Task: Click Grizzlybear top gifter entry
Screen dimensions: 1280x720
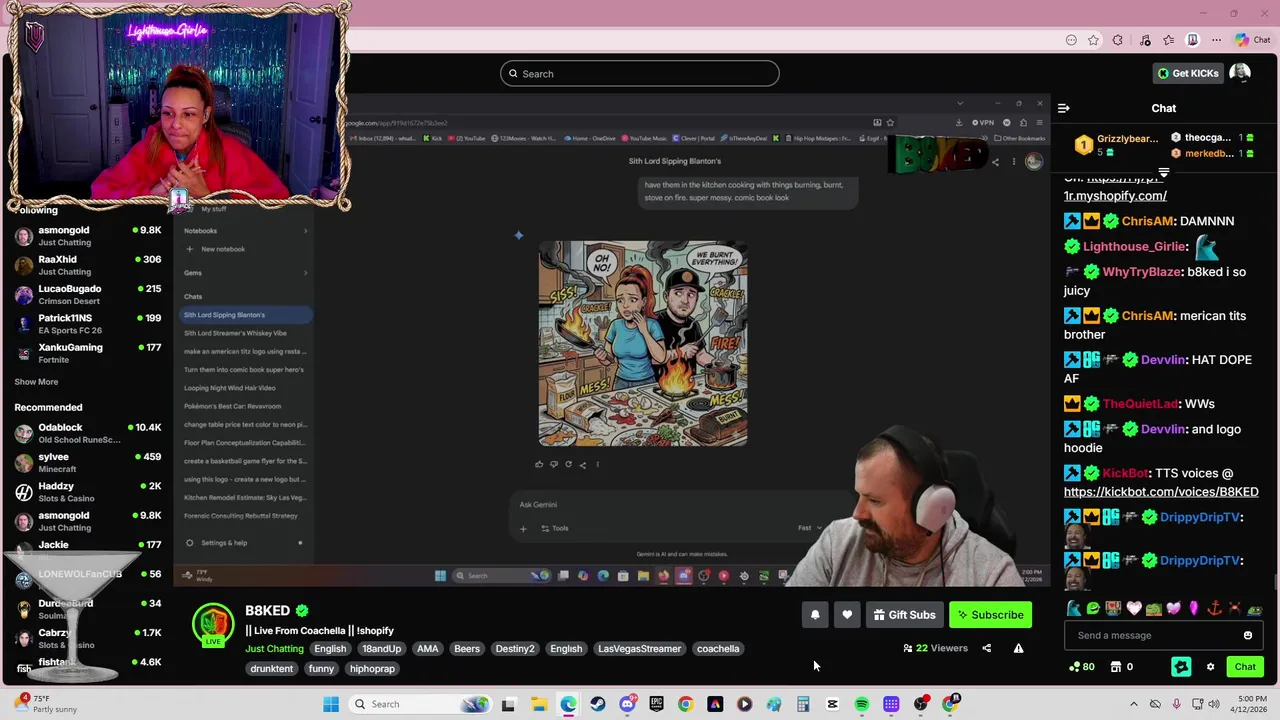Action: click(x=1117, y=145)
